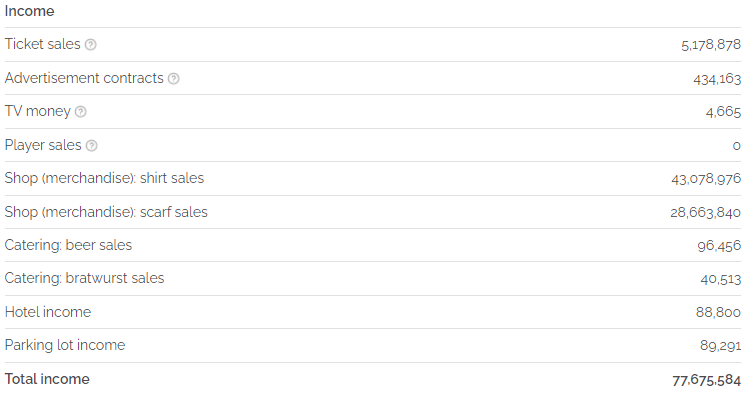Select Catering bratwurst sales label
This screenshot has height=393, width=748.
pyautogui.click(x=84, y=278)
